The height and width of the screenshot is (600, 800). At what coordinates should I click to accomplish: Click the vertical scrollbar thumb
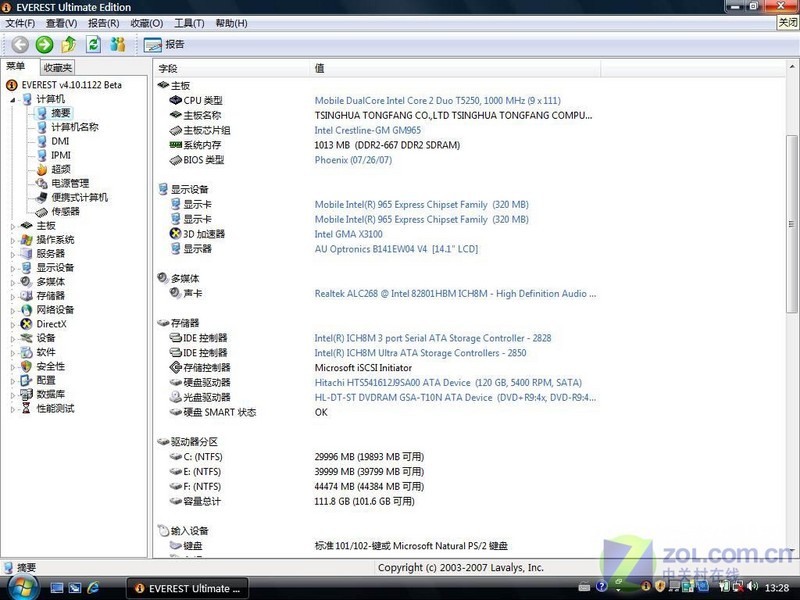792,223
